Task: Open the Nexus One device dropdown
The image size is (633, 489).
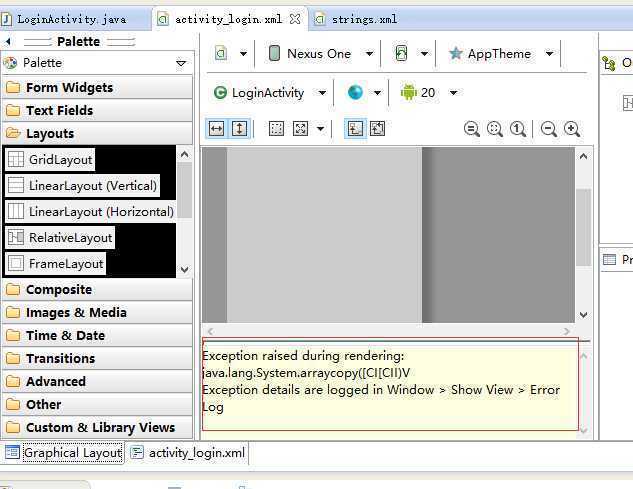Action: [369, 54]
